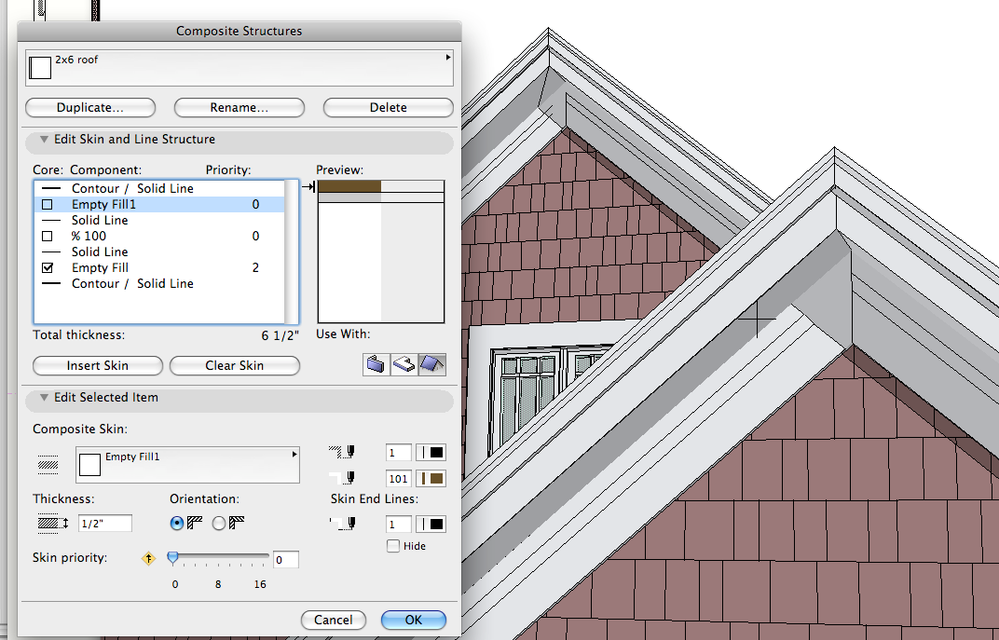This screenshot has width=999, height=640.
Task: Click the Cancel button
Action: (x=333, y=620)
